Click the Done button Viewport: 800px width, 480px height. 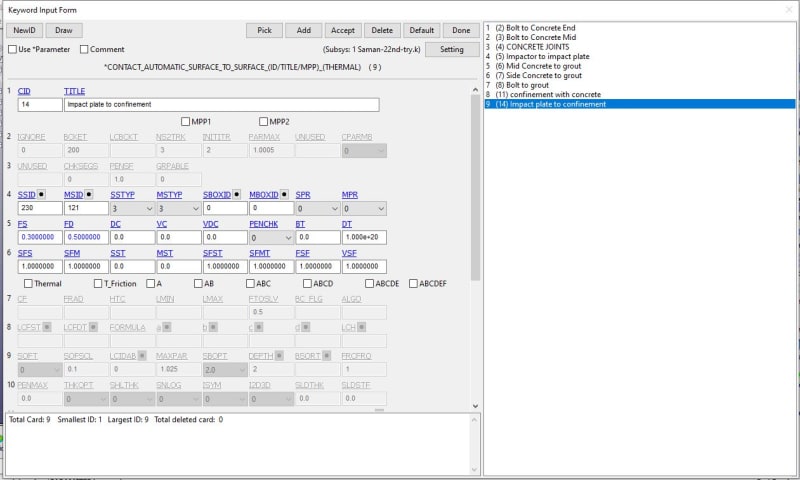pos(461,30)
